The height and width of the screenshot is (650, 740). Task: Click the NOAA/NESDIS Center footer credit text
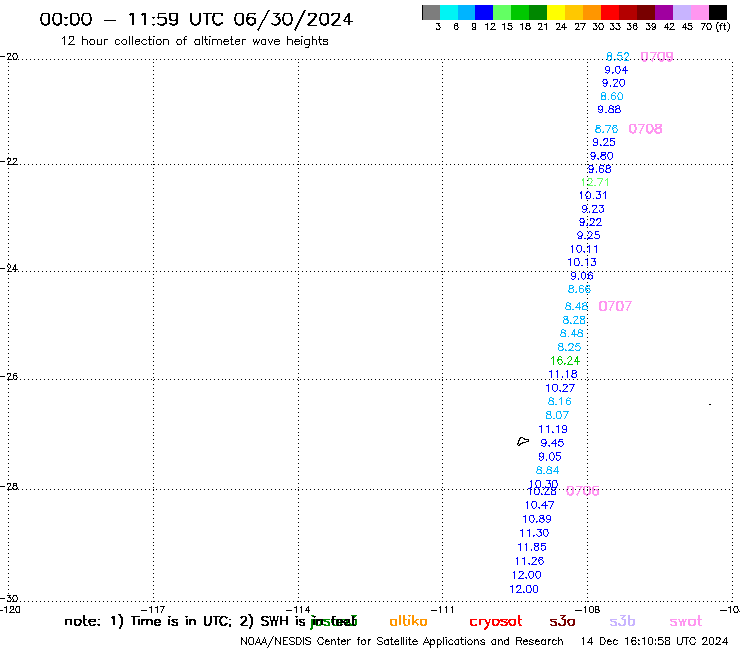tap(402, 642)
